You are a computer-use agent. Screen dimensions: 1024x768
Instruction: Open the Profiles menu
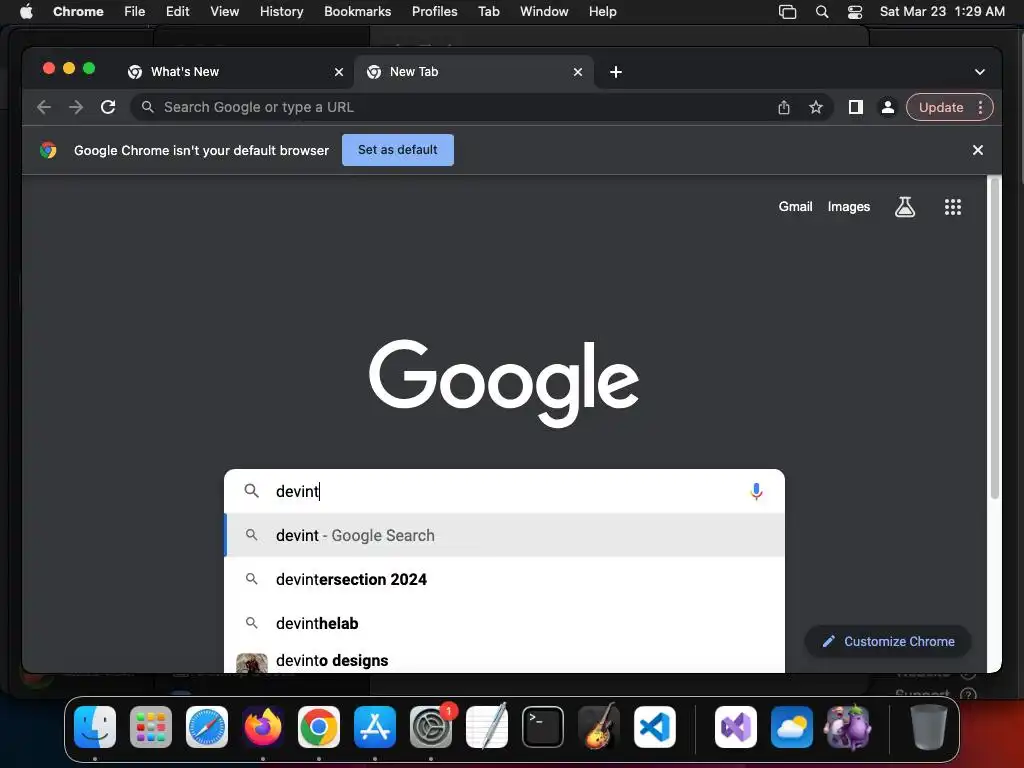(434, 12)
